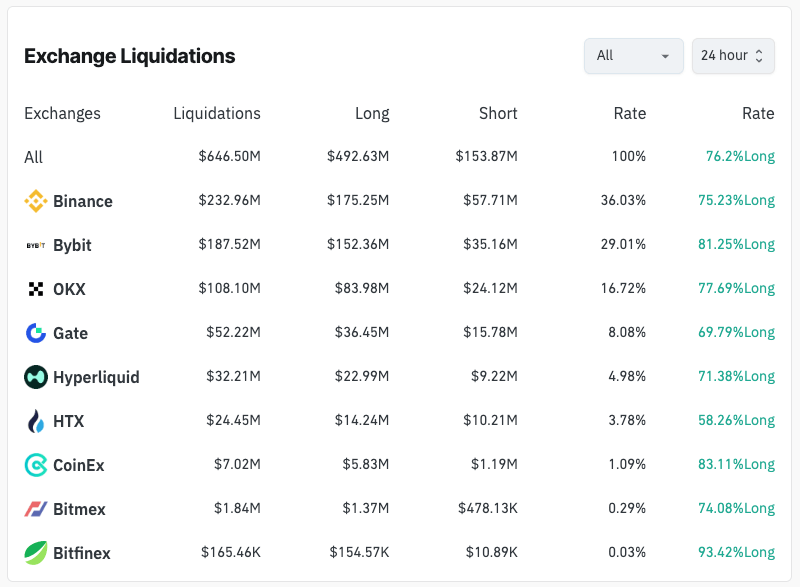Screen dimensions: 800x587
Task: Open the All exchanges filter dropdown
Action: [633, 56]
